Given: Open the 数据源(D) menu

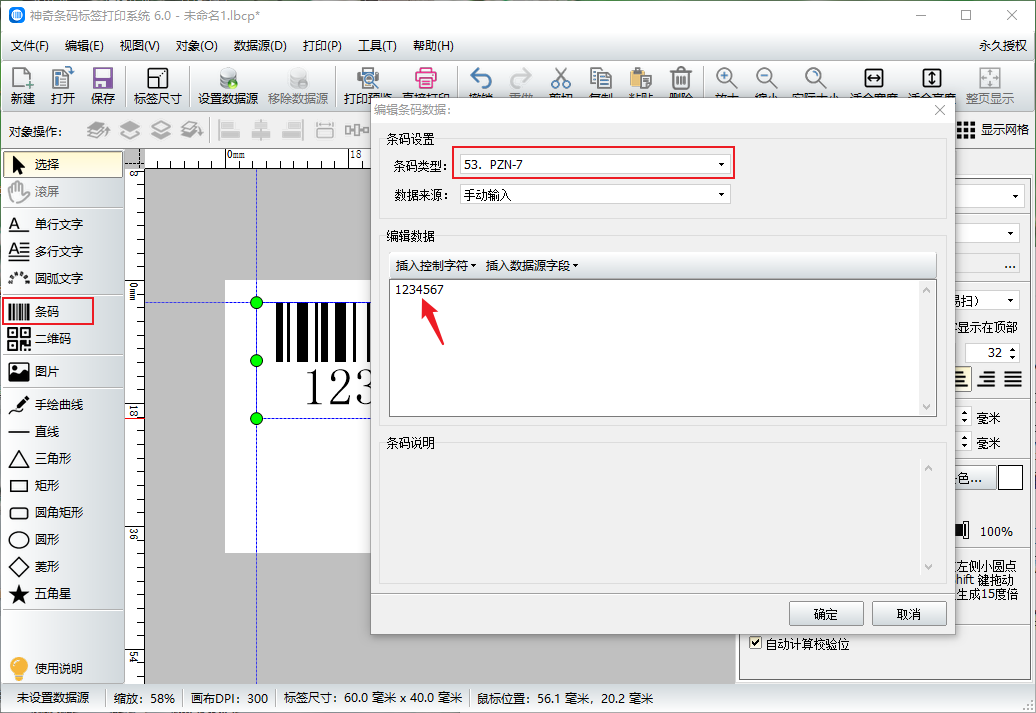Looking at the screenshot, I should tap(260, 46).
